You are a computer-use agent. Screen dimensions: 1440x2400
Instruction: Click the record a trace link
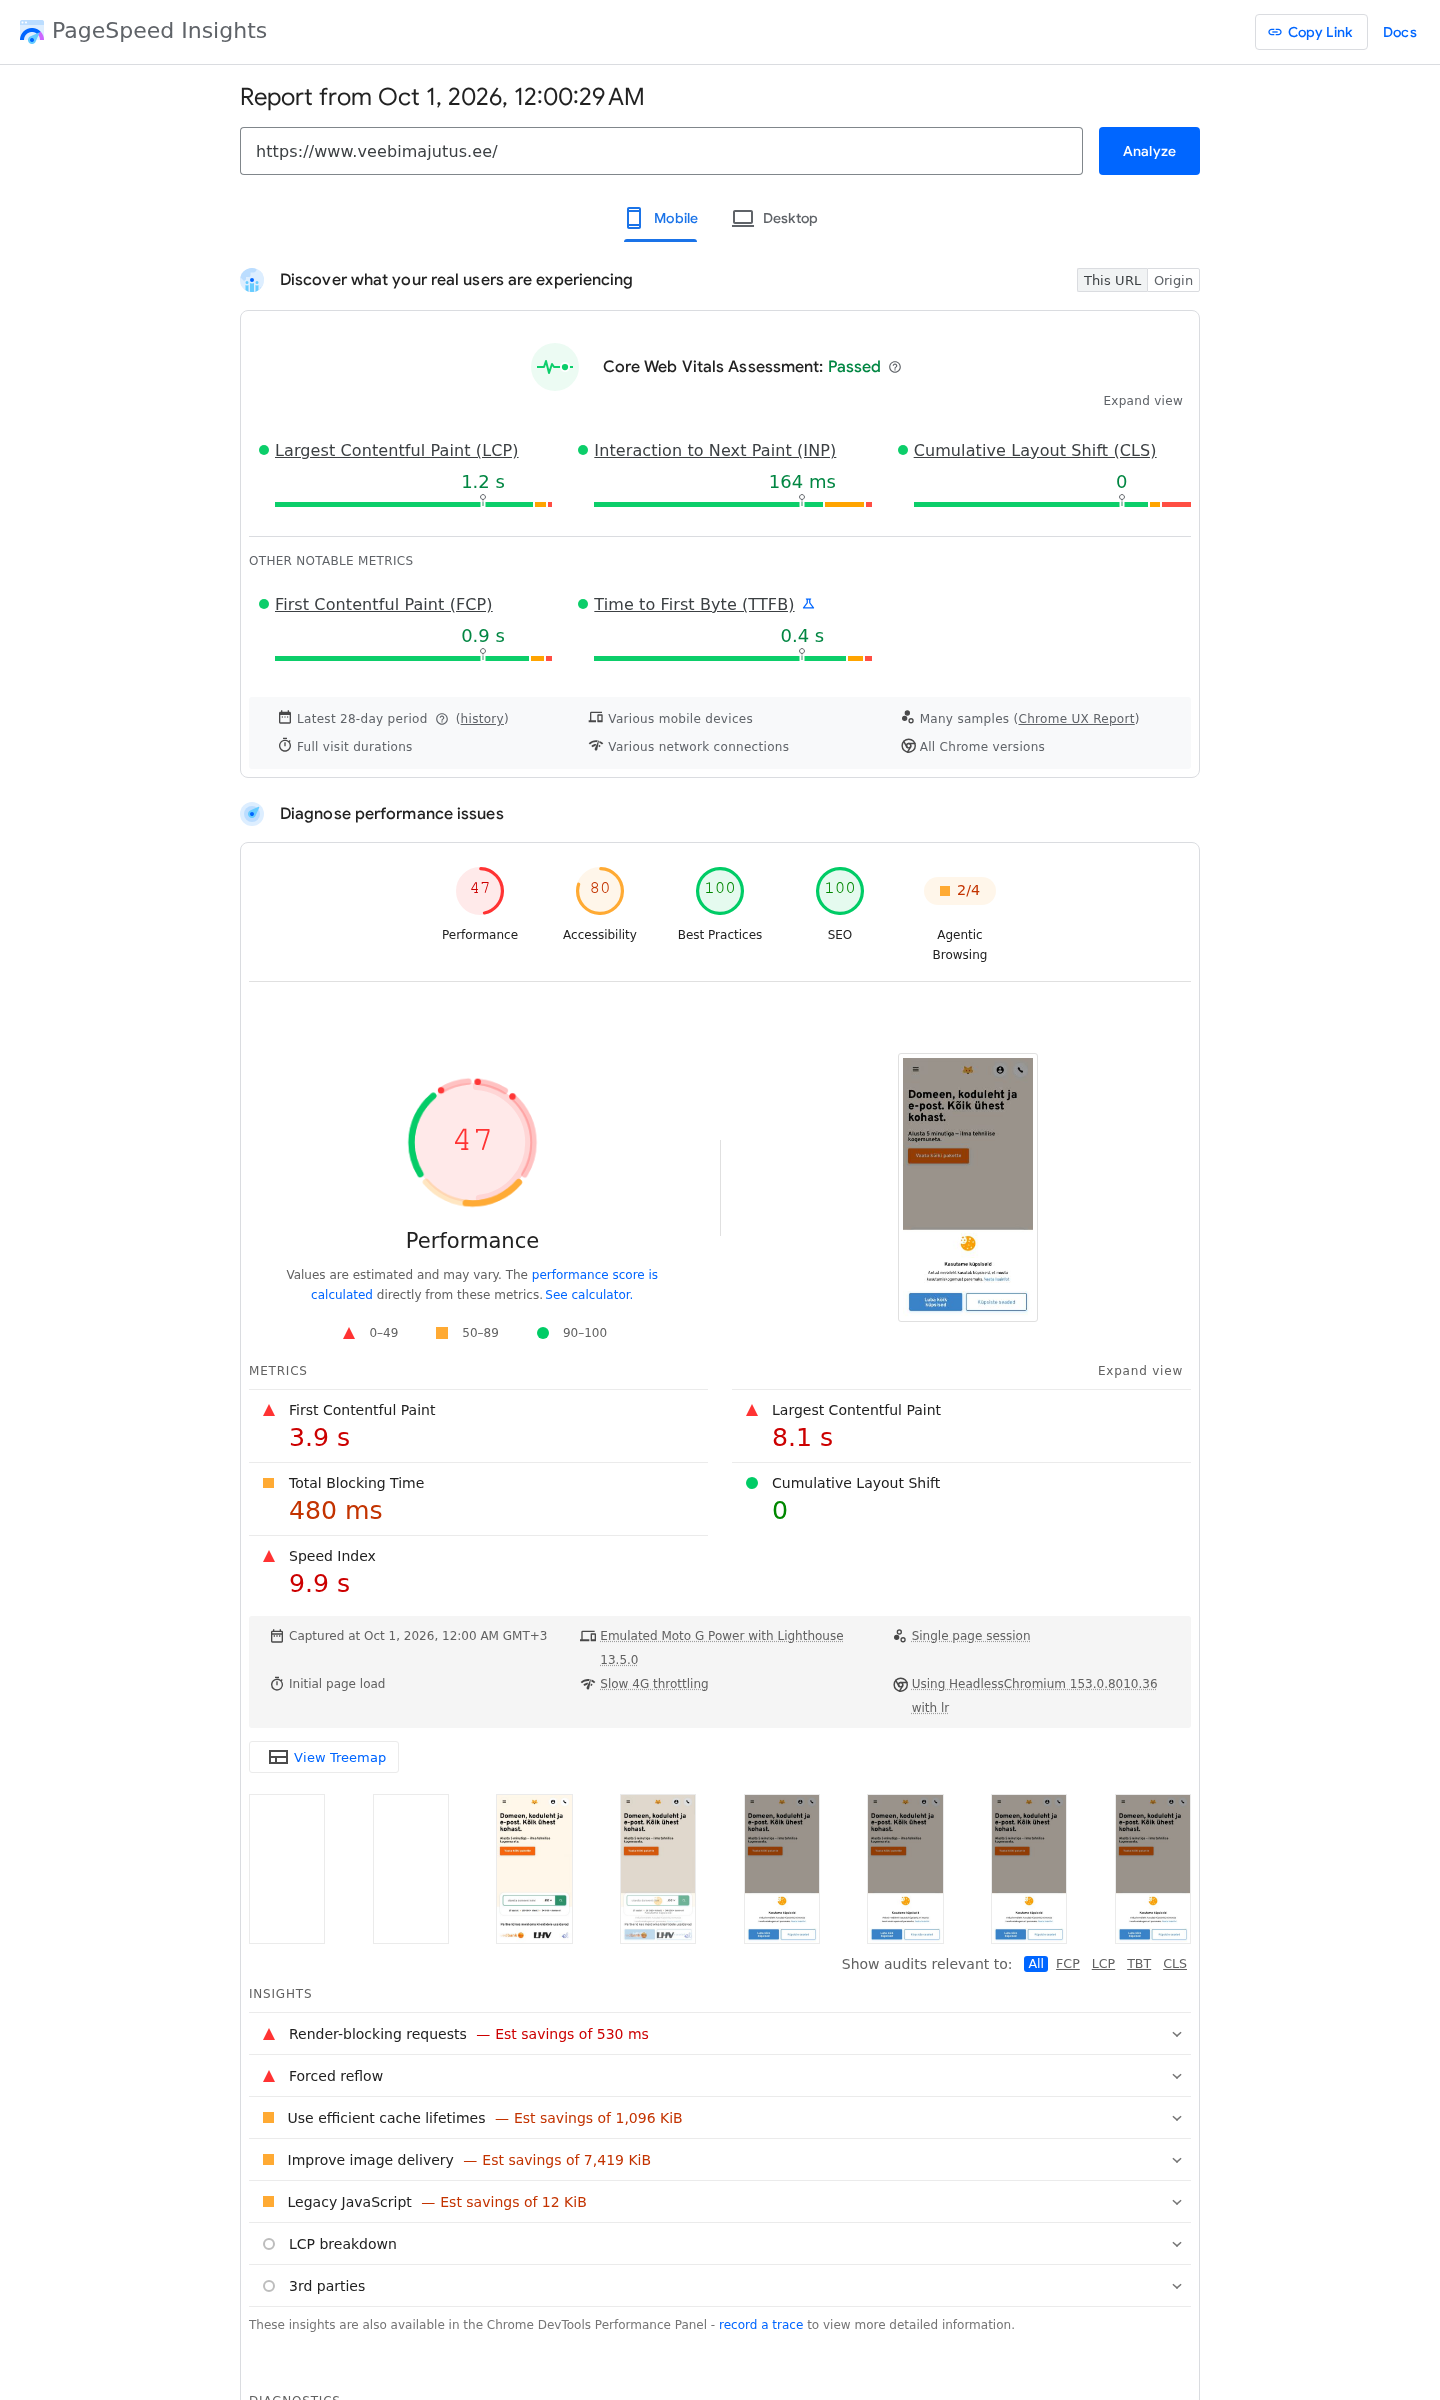tap(761, 2325)
